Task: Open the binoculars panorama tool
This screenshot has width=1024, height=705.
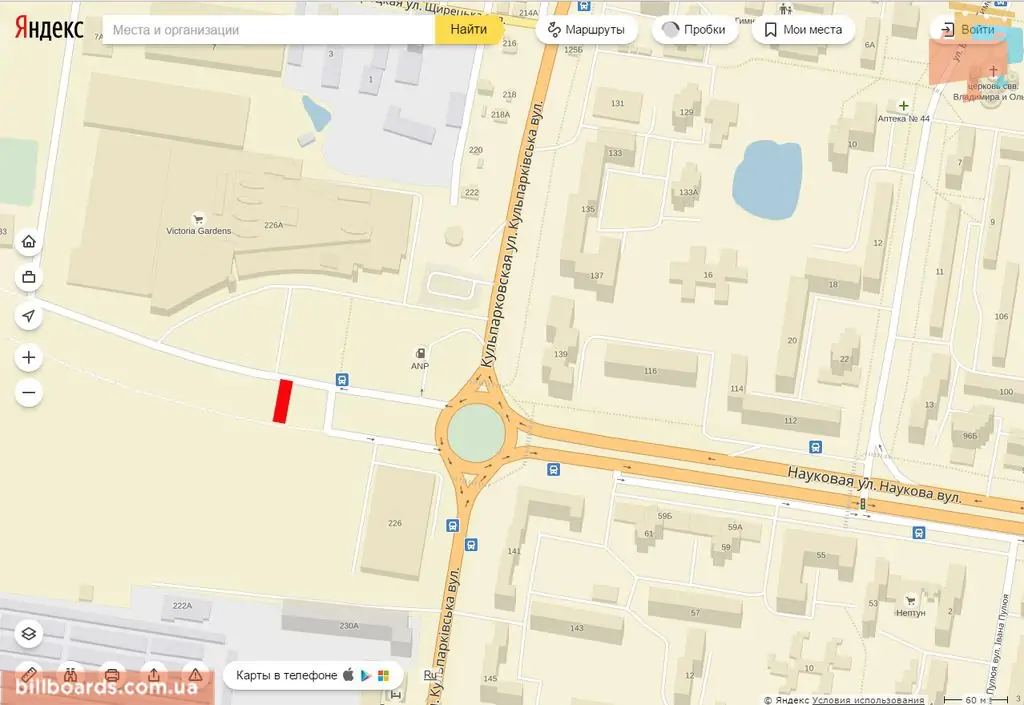Action: pos(71,675)
